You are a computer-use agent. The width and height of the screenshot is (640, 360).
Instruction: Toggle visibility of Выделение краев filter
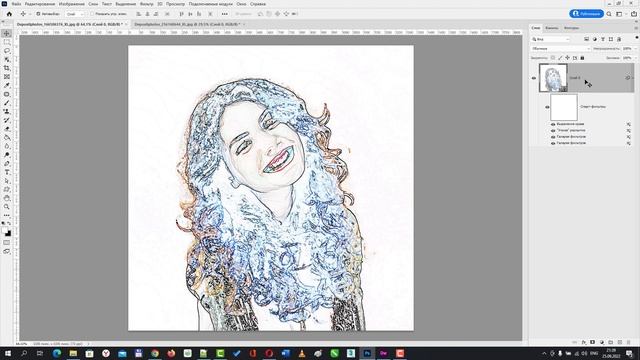click(553, 124)
